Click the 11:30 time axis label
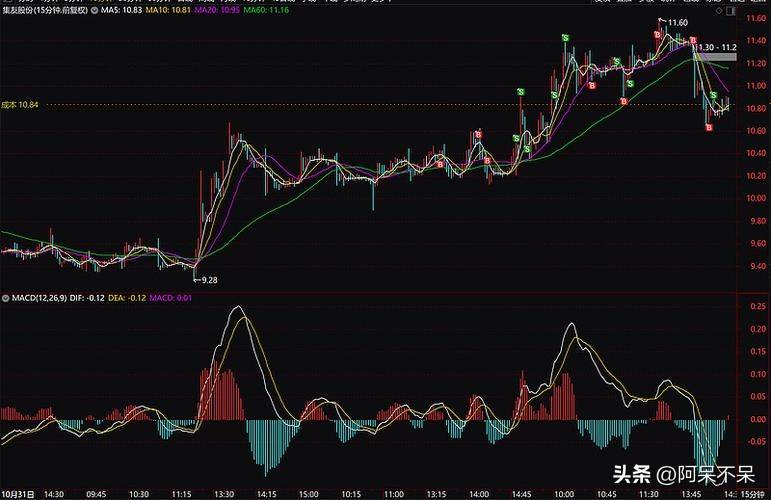Image resolution: width=771 pixels, height=500 pixels. [x=649, y=494]
